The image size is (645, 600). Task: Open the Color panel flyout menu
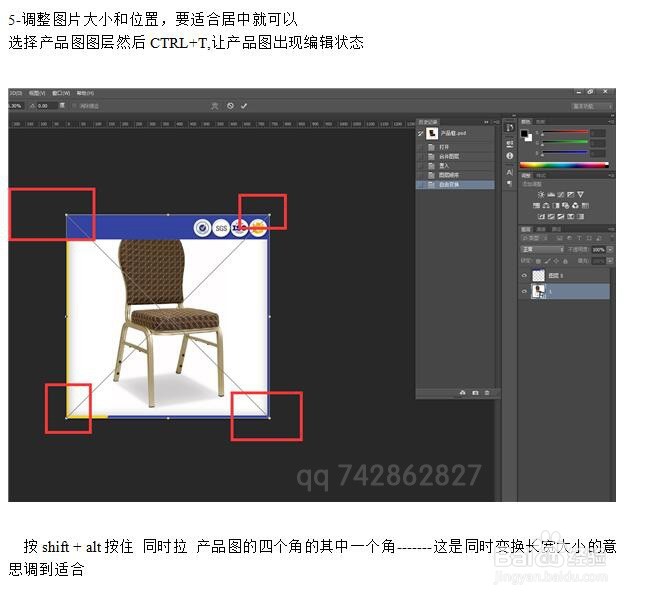click(x=611, y=122)
